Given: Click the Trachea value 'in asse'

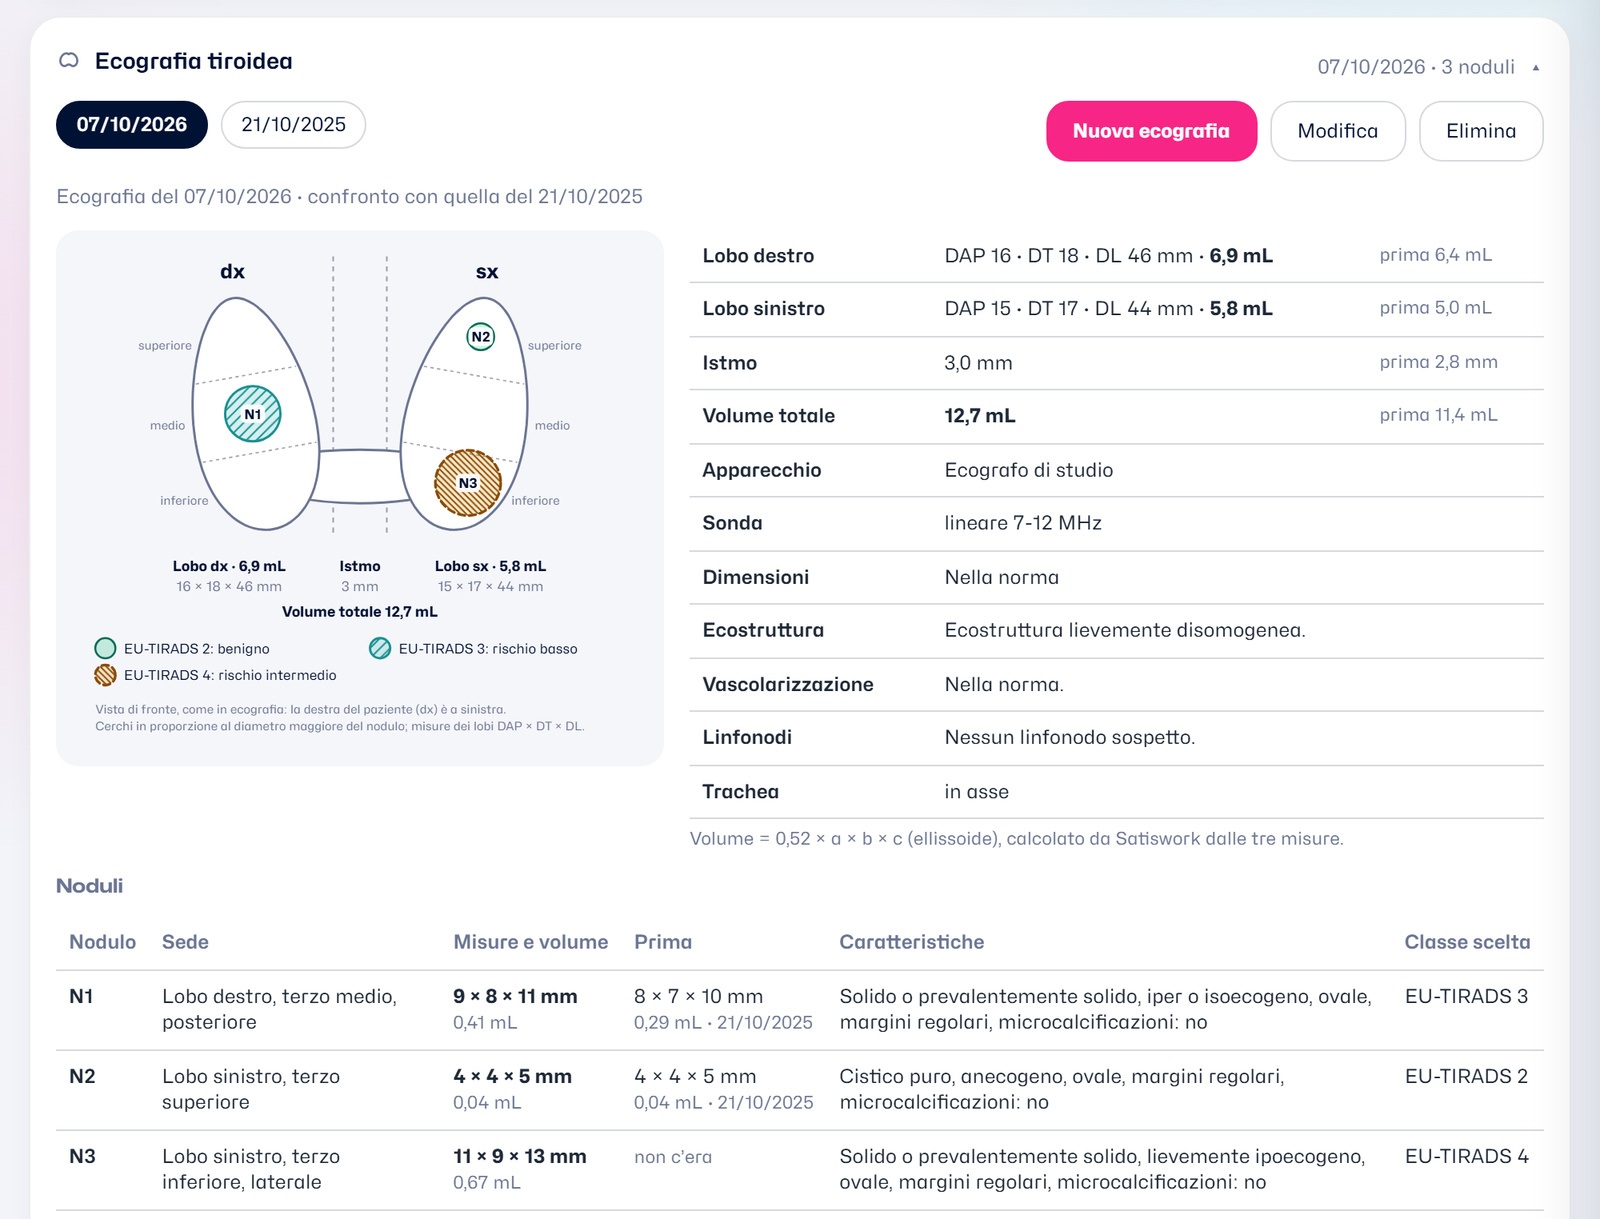Looking at the screenshot, I should click(x=976, y=792).
